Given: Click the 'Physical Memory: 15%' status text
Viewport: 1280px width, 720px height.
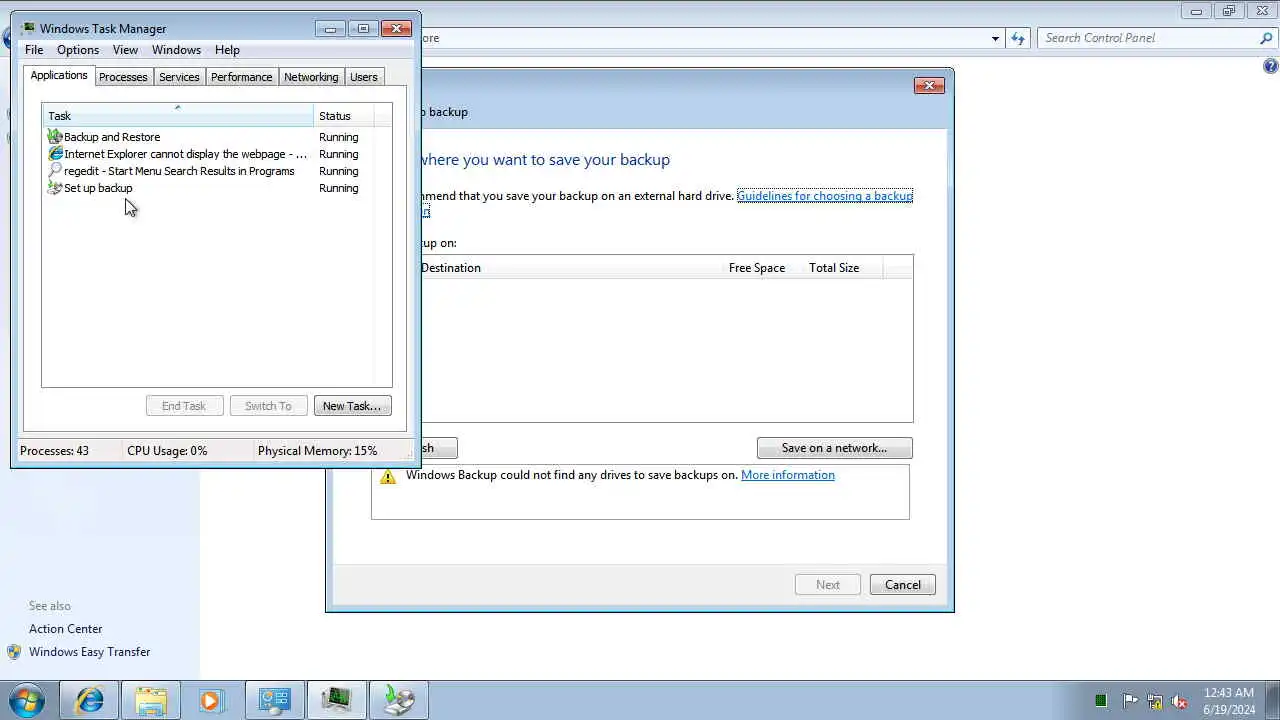Looking at the screenshot, I should pos(317,451).
